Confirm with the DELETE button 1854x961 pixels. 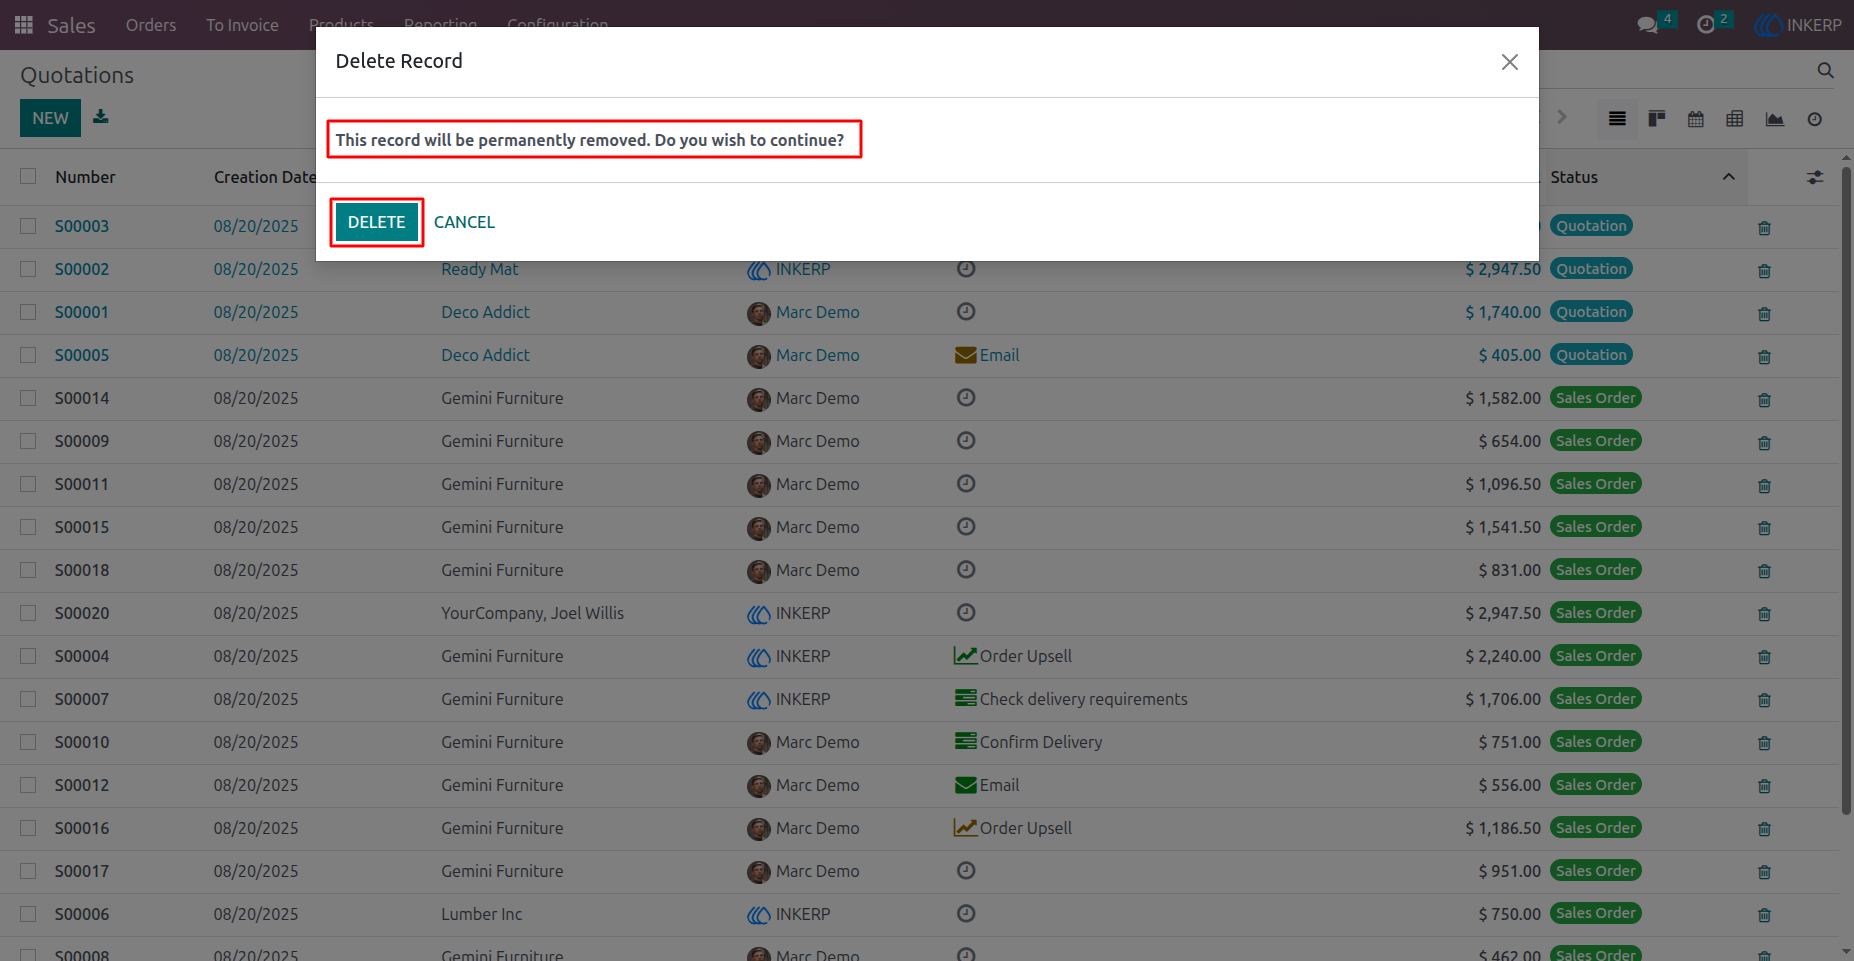pyautogui.click(x=377, y=222)
